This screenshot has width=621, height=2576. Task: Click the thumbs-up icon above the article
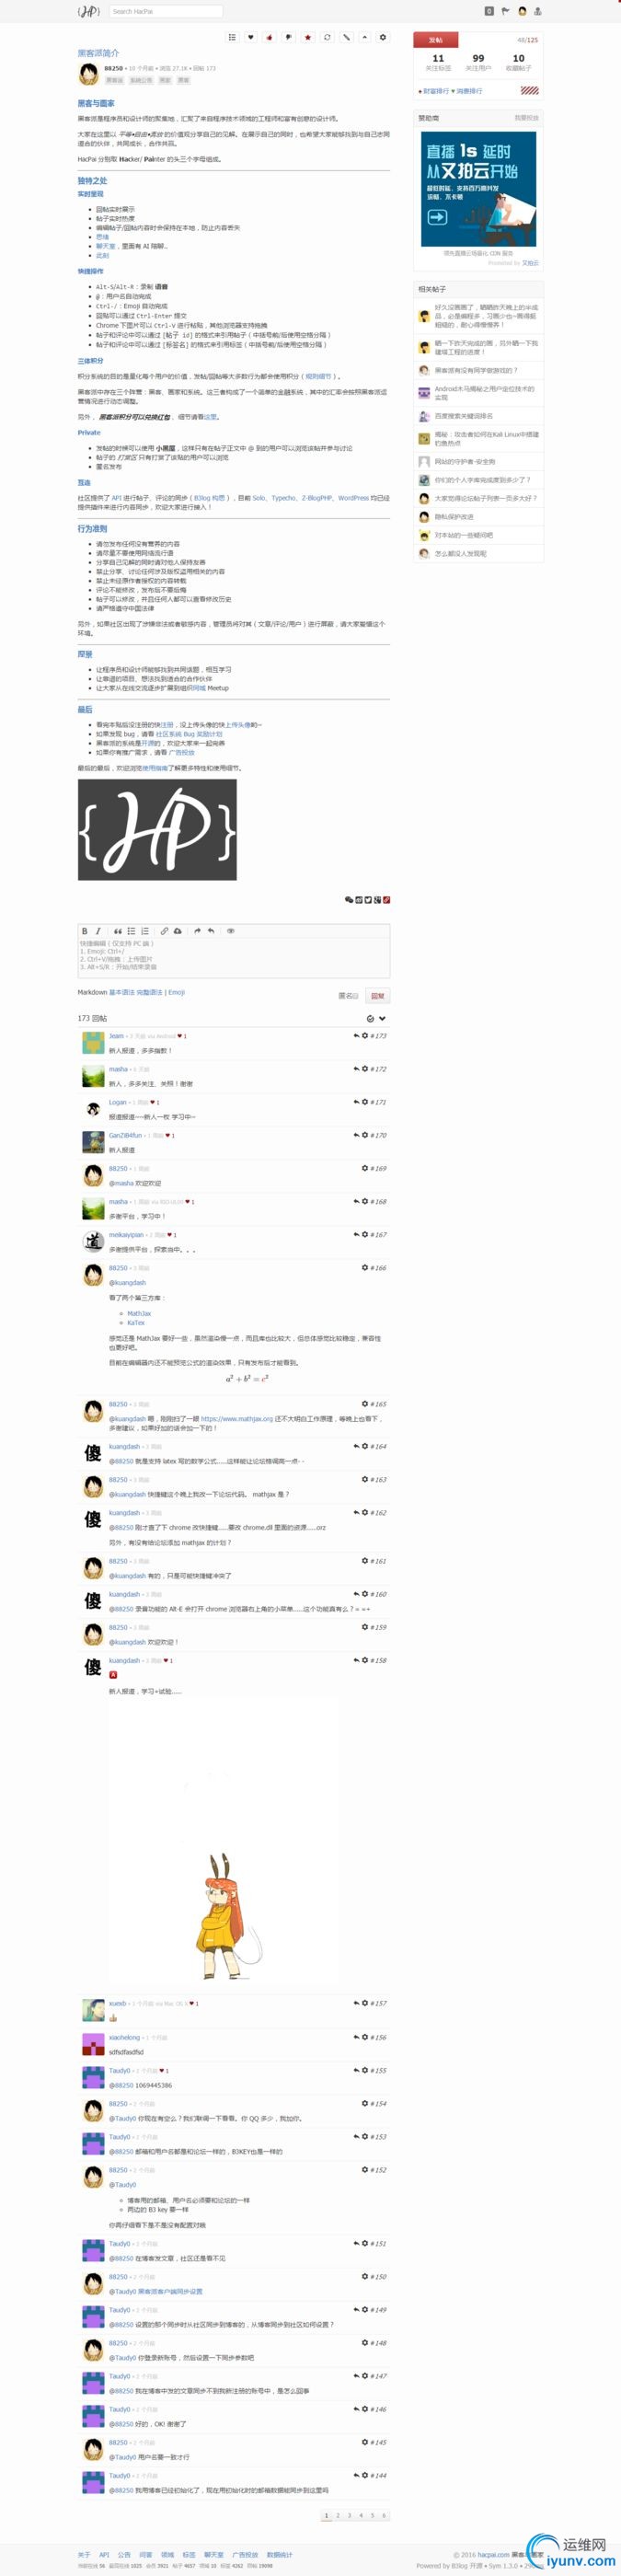pyautogui.click(x=270, y=37)
